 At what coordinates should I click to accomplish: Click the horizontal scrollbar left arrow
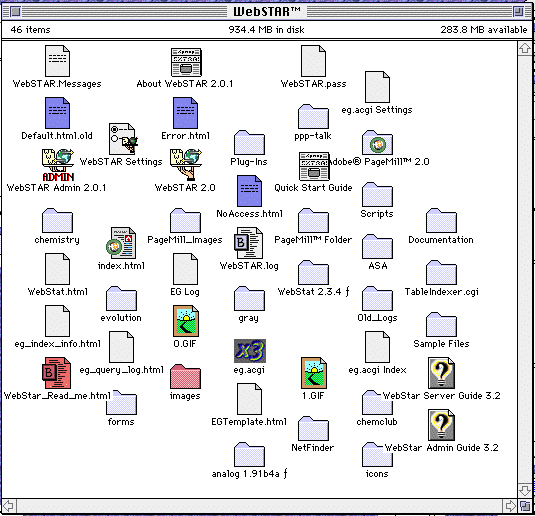click(9, 505)
